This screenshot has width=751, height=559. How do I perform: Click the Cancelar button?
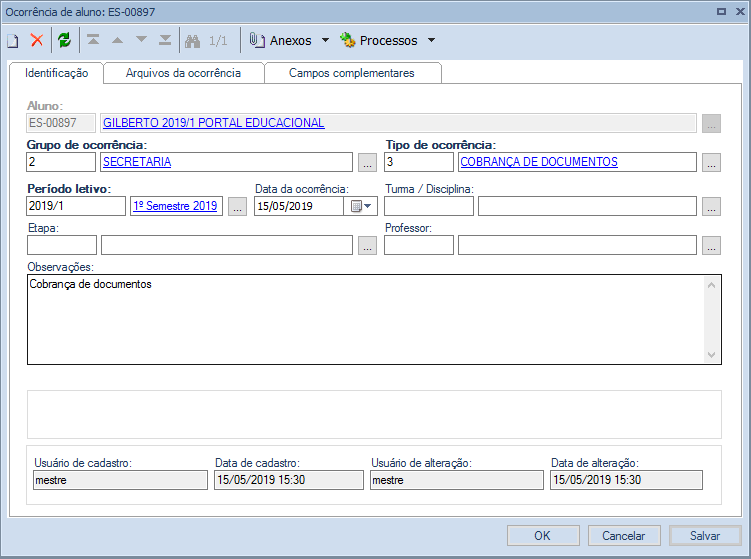[x=624, y=536]
